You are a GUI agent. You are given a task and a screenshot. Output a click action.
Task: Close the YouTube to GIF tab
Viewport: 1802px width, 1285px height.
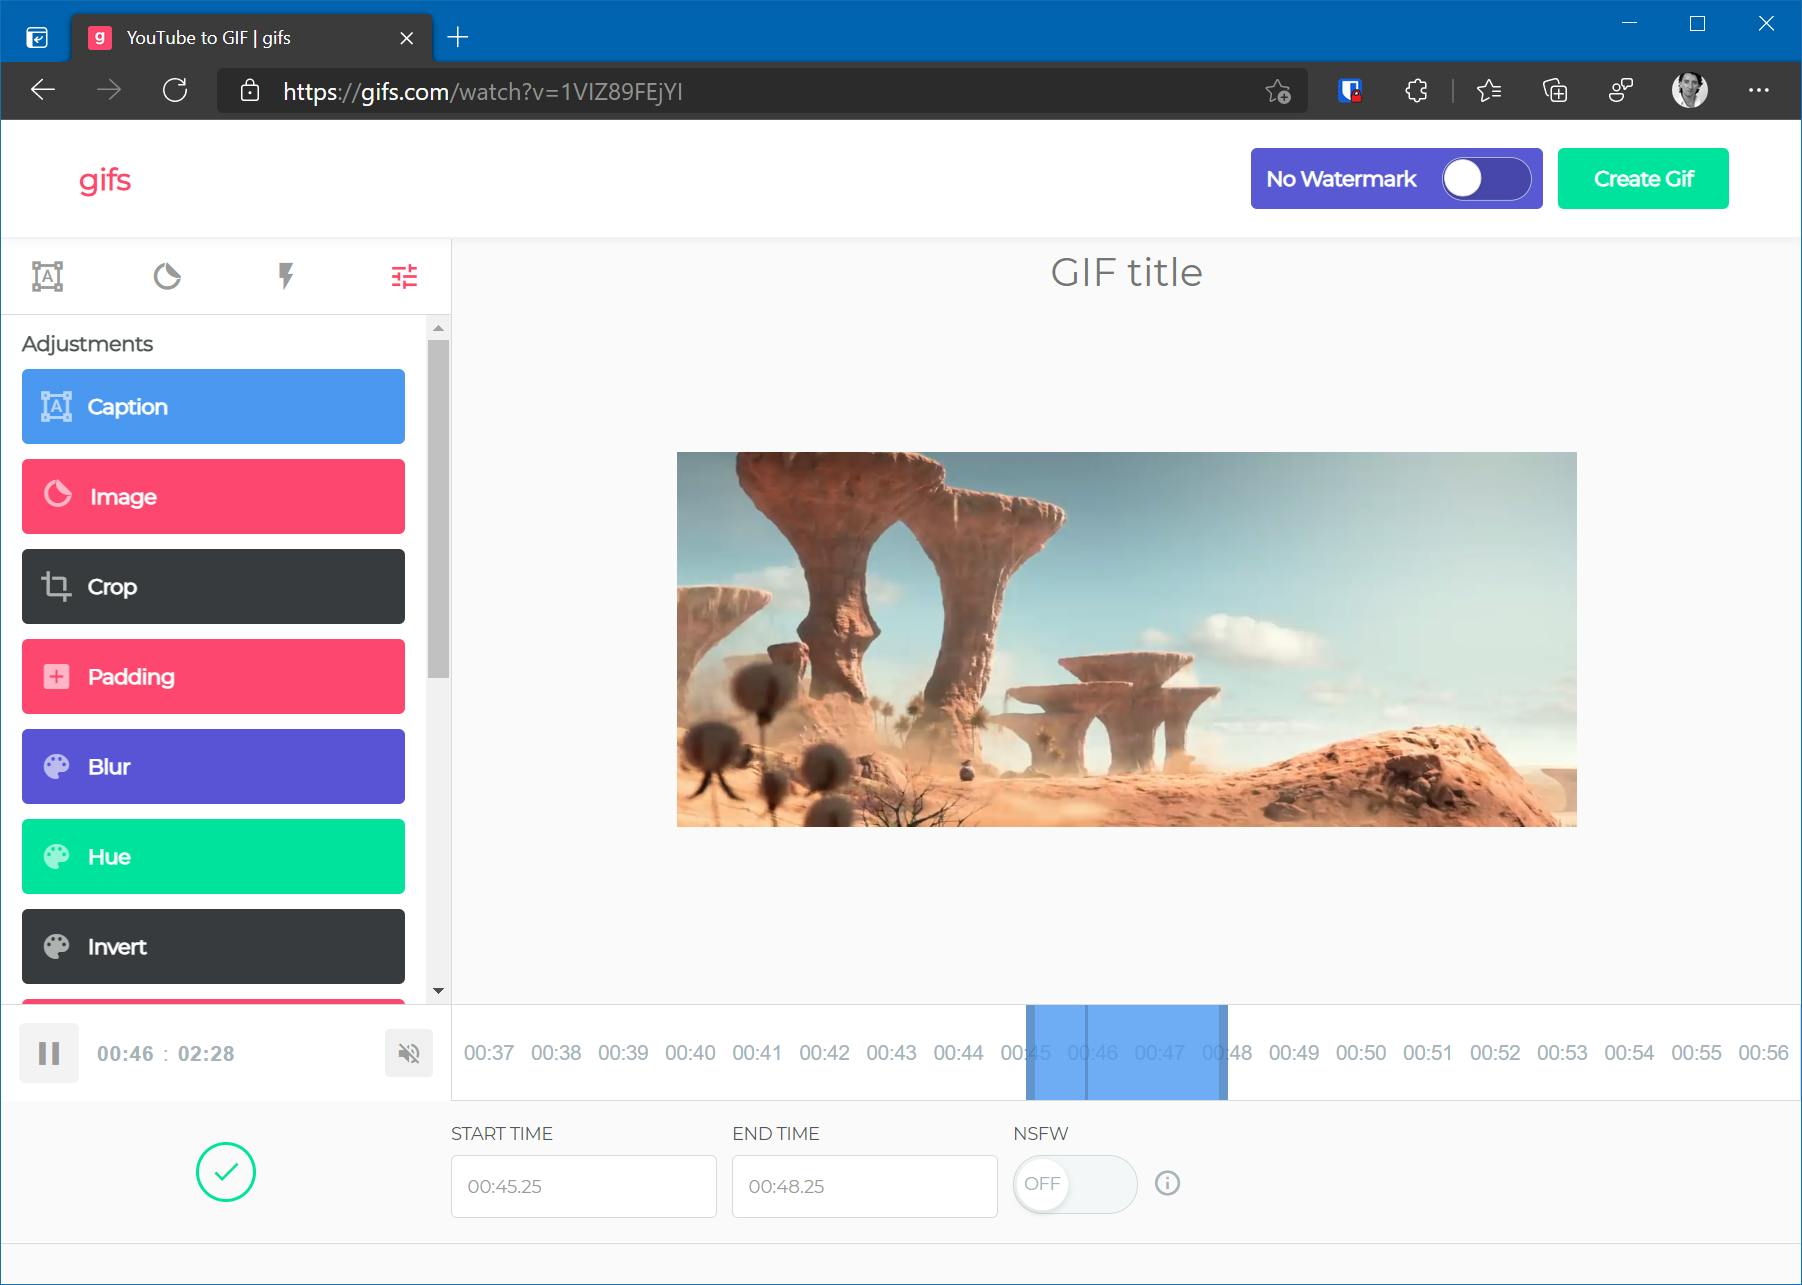click(406, 38)
